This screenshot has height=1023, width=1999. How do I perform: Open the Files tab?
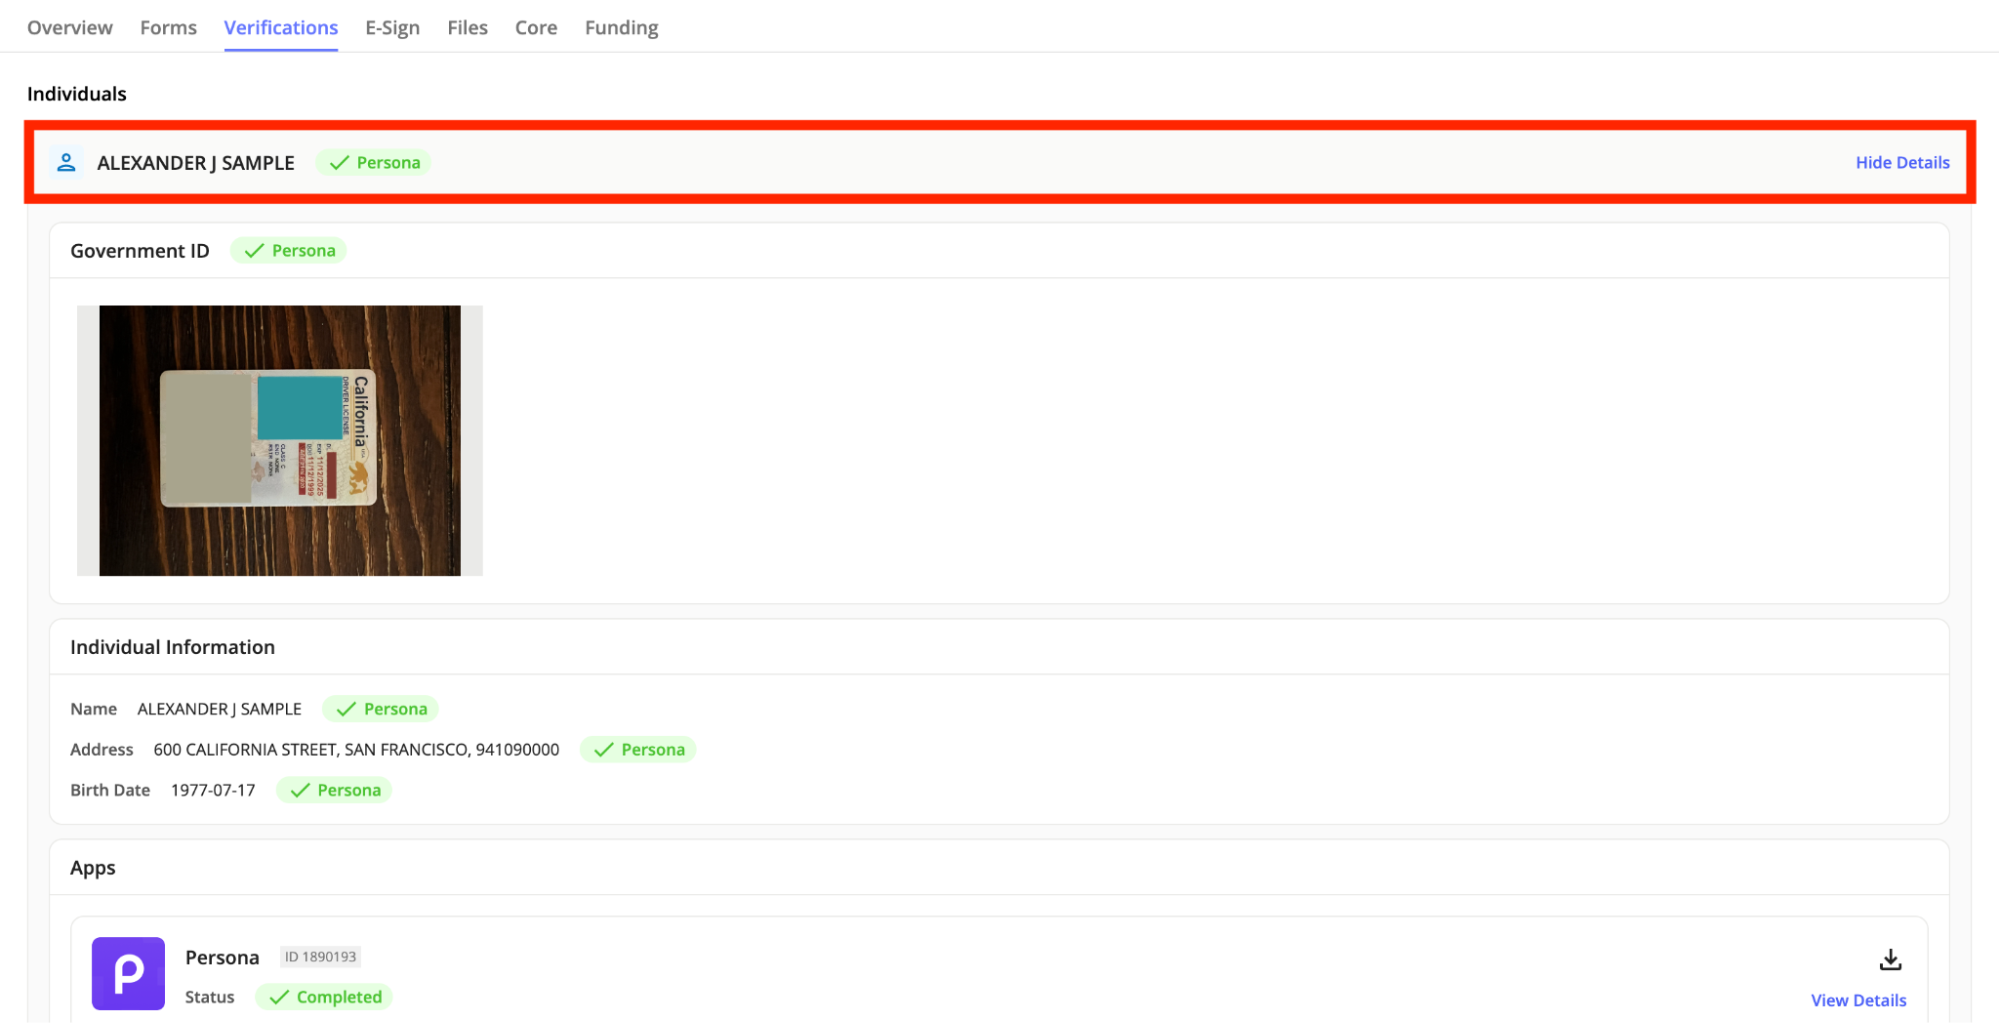coord(467,27)
